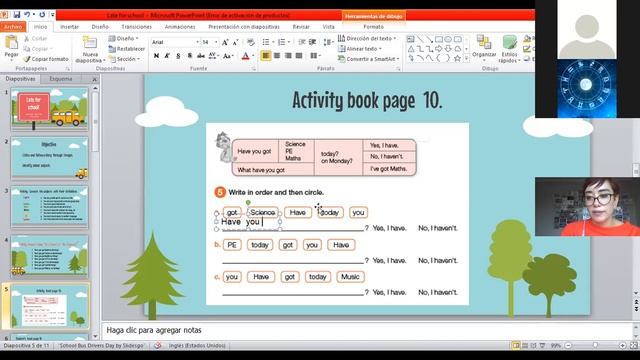The width and height of the screenshot is (640, 360).
Task: Select the right arrow shape
Action: click(x=439, y=49)
